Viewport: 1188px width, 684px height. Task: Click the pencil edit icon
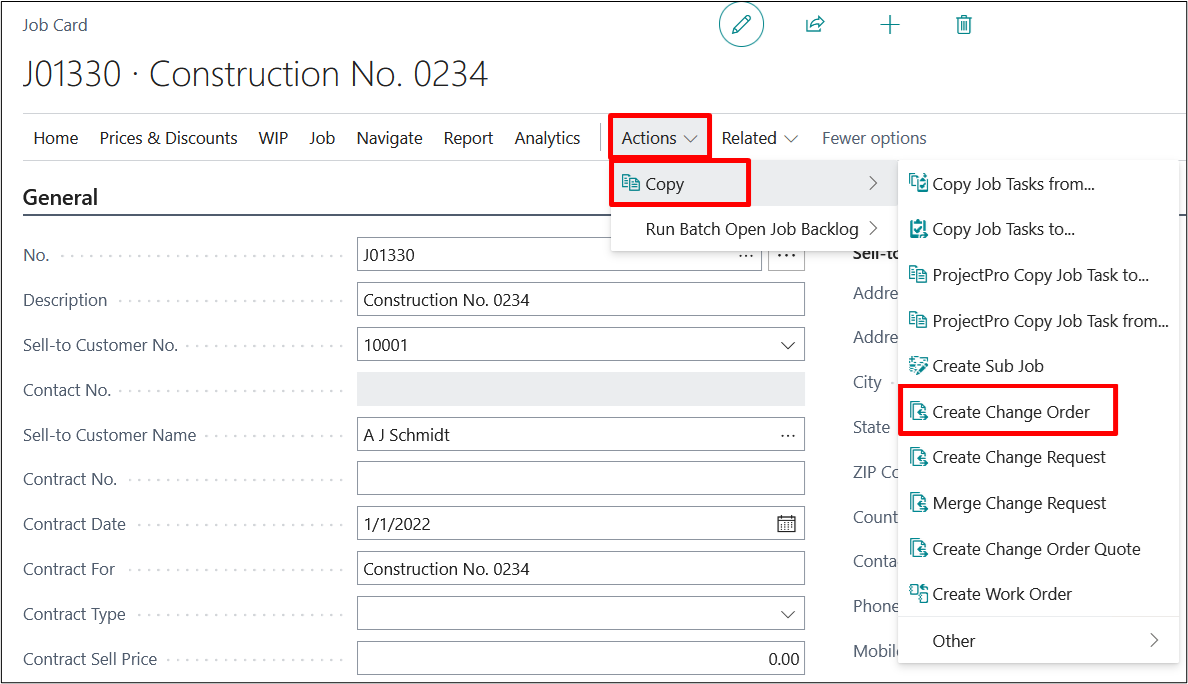[x=741, y=25]
